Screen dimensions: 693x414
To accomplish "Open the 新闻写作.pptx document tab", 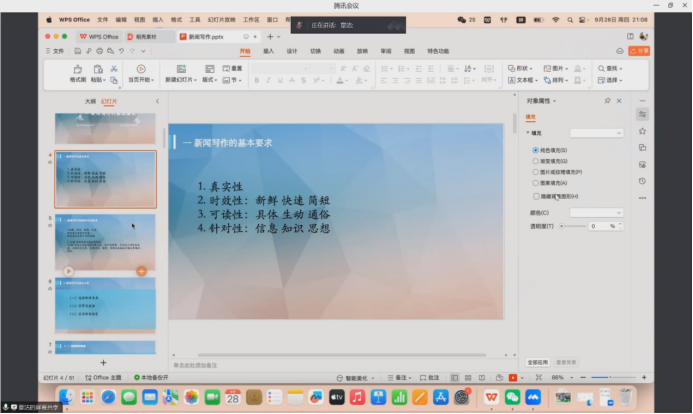I will [210, 36].
